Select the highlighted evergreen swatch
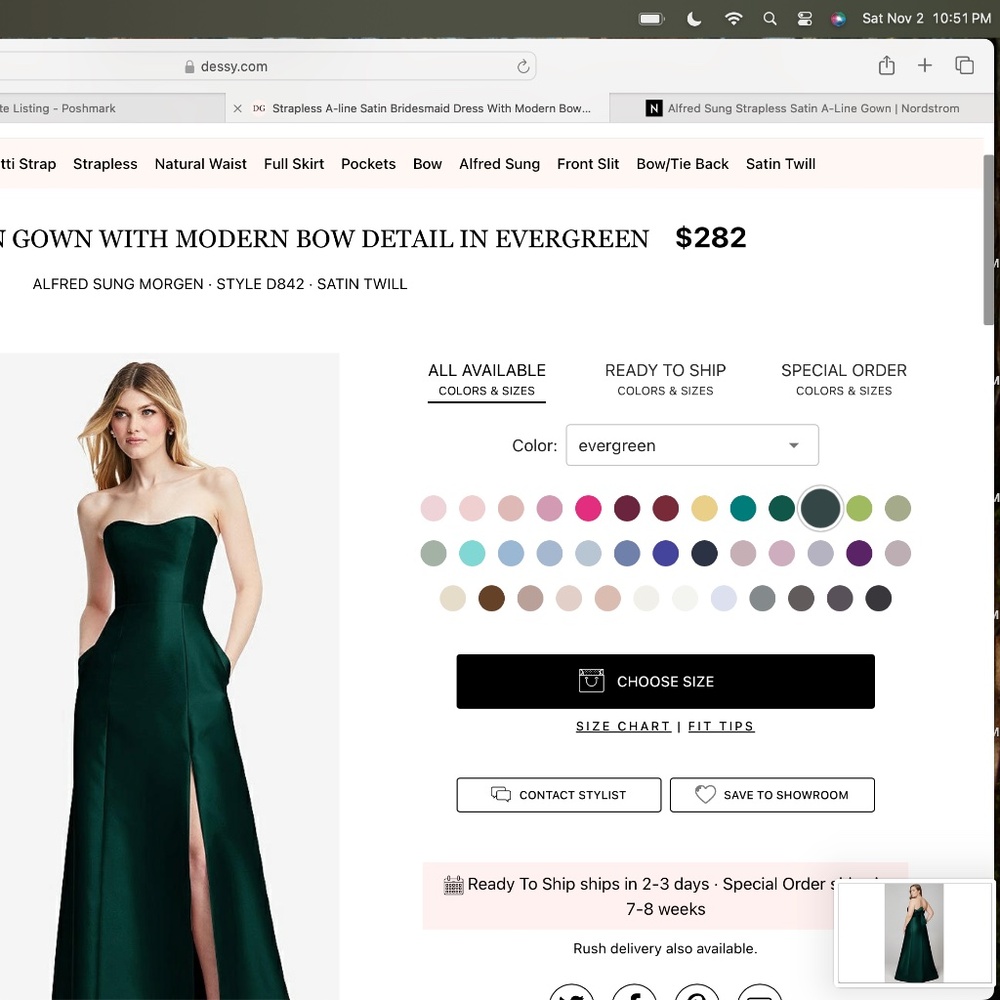The width and height of the screenshot is (1000, 1000). [820, 508]
